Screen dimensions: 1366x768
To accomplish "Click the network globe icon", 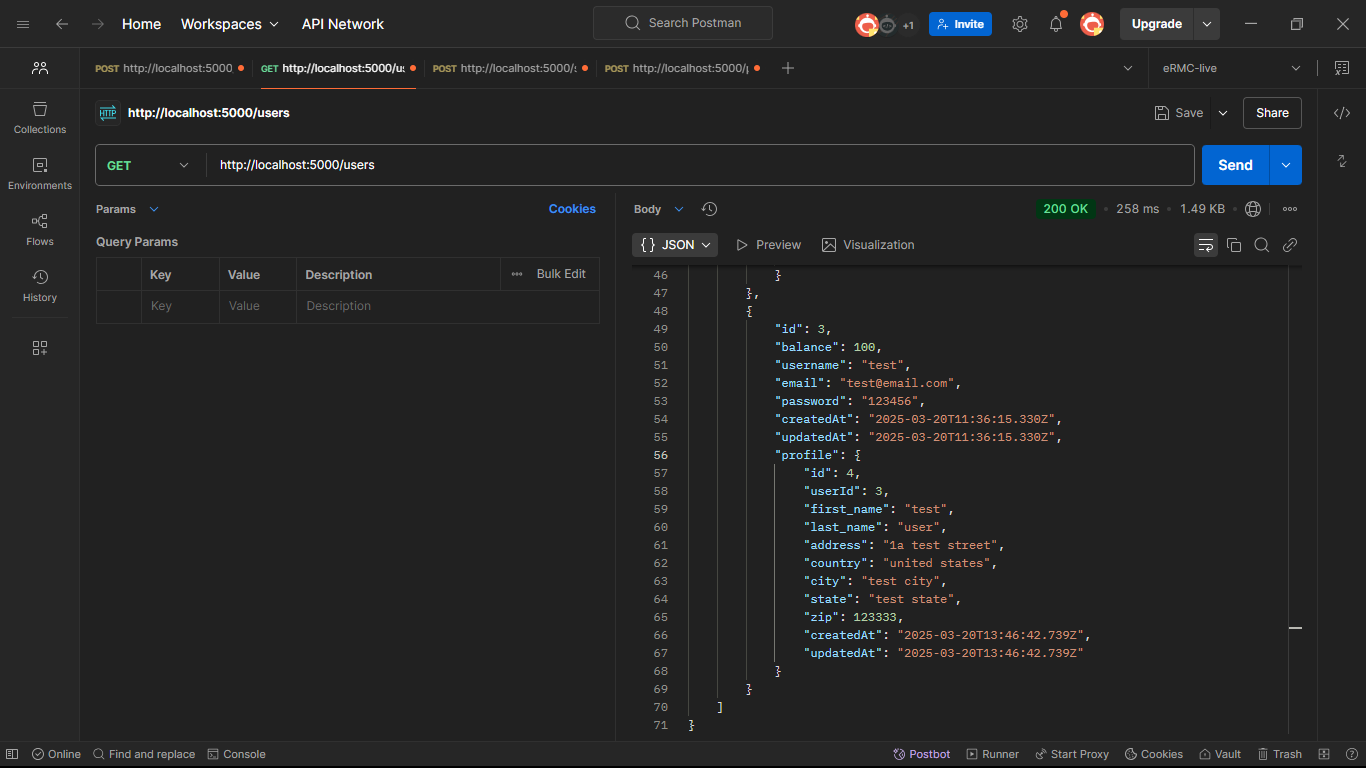I will [1253, 209].
